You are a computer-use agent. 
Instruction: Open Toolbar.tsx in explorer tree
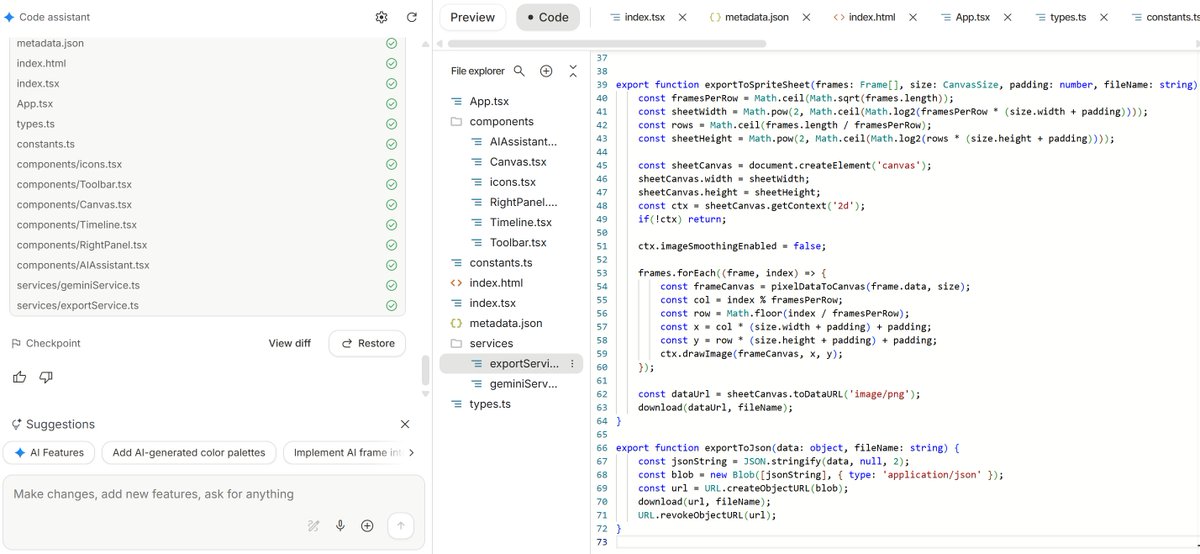[x=520, y=242]
